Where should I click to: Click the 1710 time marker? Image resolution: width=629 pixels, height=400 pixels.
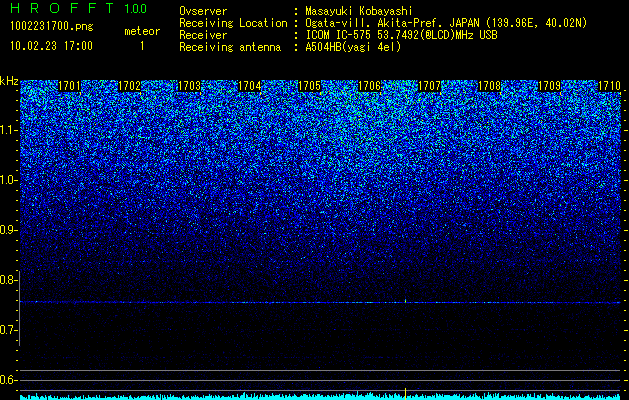tap(609, 86)
